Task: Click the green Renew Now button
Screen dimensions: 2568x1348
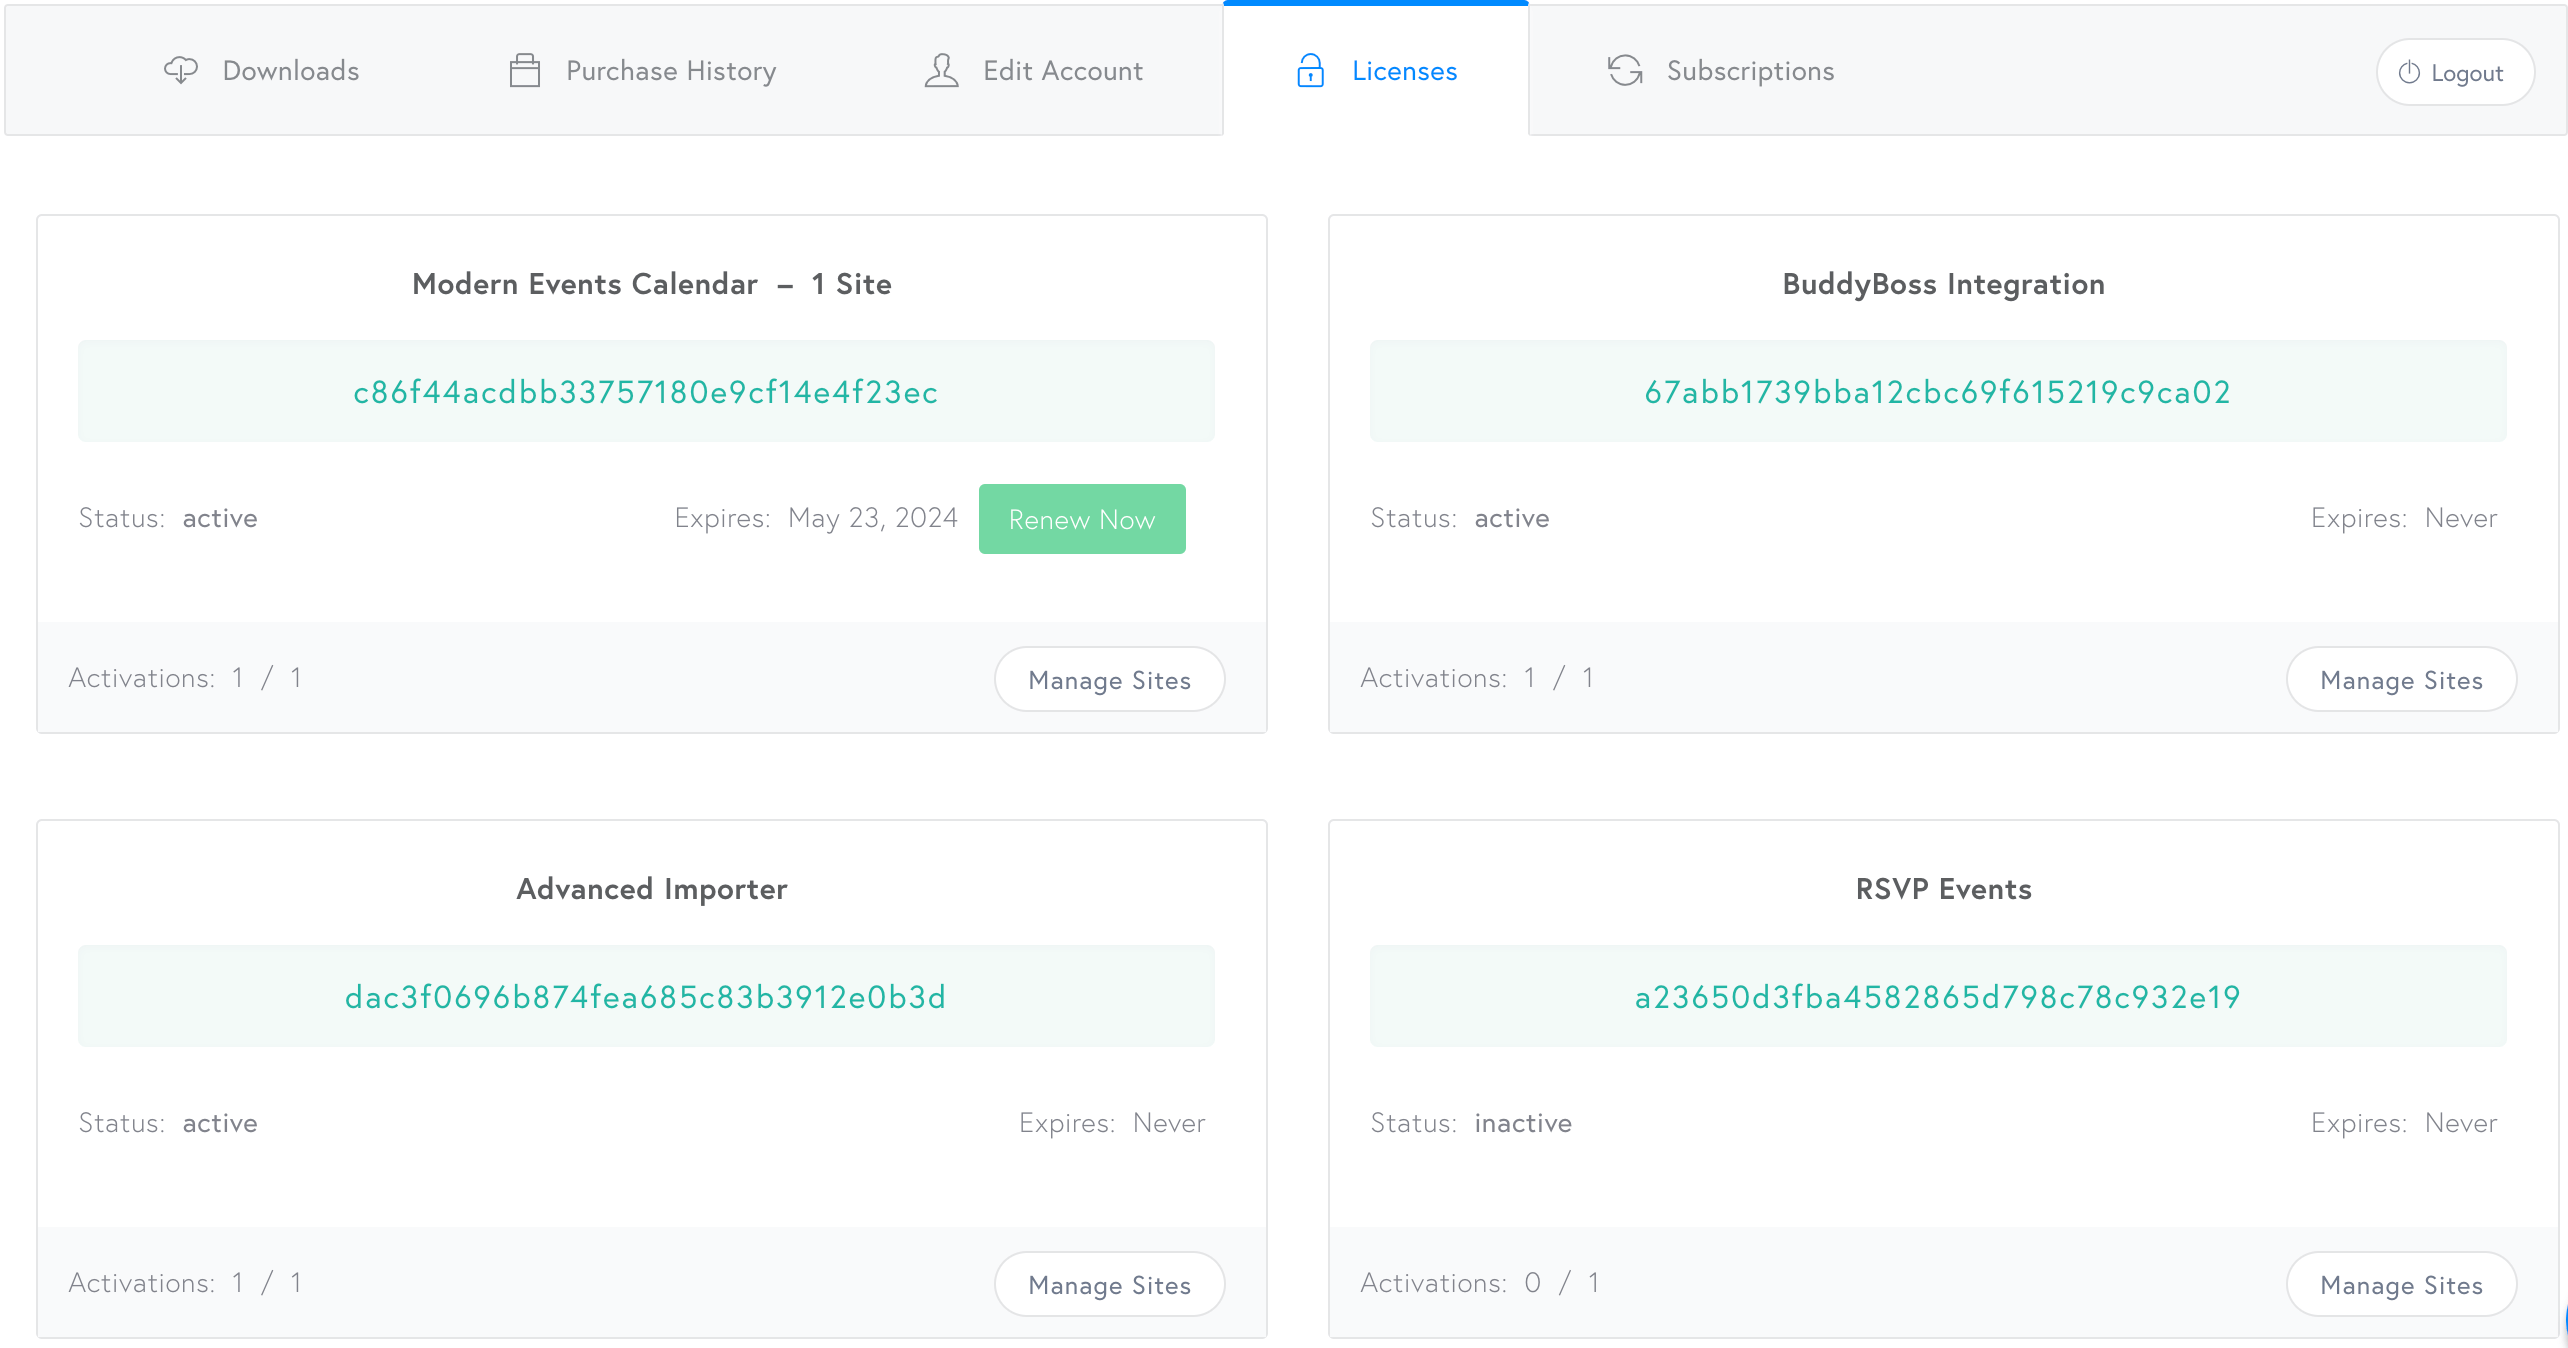Action: click(1081, 519)
